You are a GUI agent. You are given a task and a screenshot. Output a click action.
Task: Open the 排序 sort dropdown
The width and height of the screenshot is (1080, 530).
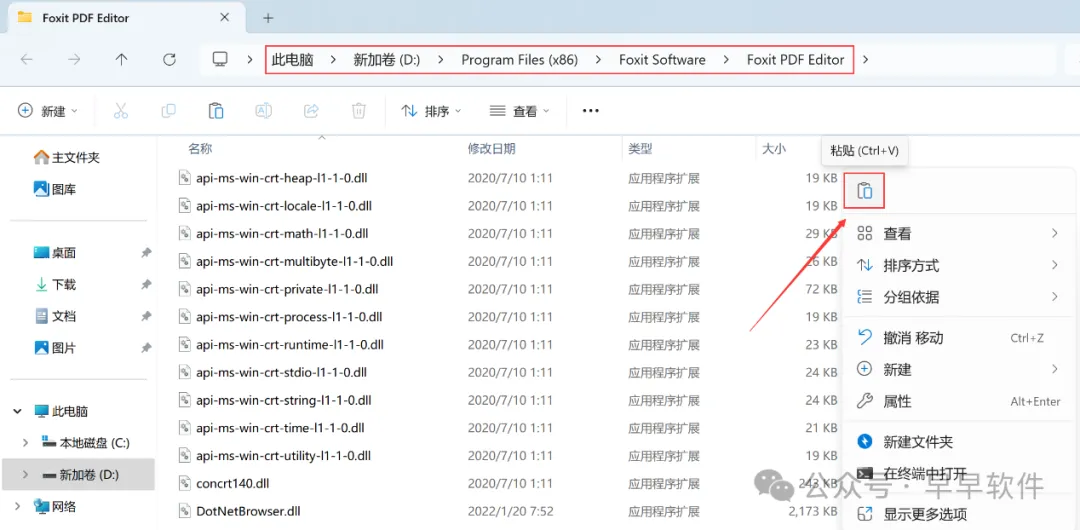[431, 111]
